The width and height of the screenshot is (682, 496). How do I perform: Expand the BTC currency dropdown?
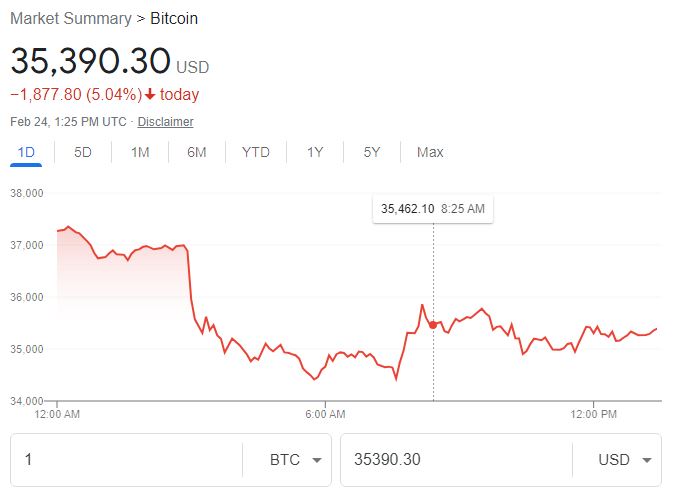[296, 460]
